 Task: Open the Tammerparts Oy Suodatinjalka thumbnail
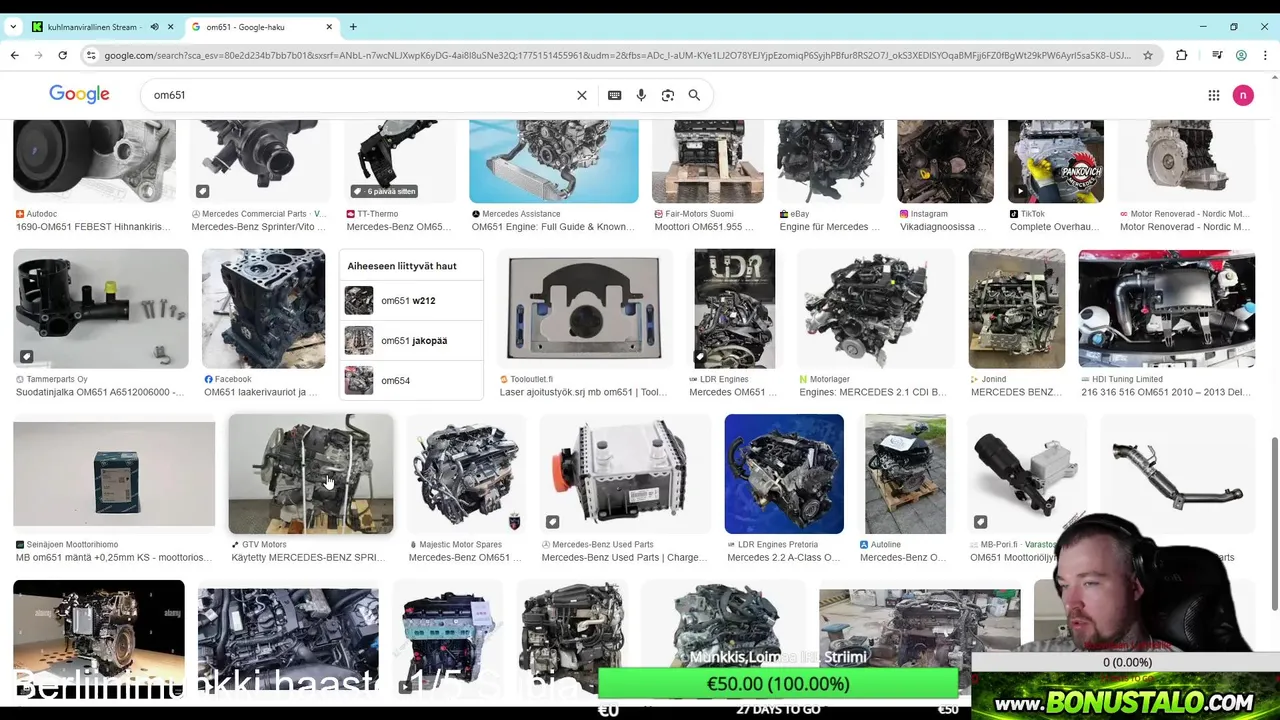click(100, 309)
